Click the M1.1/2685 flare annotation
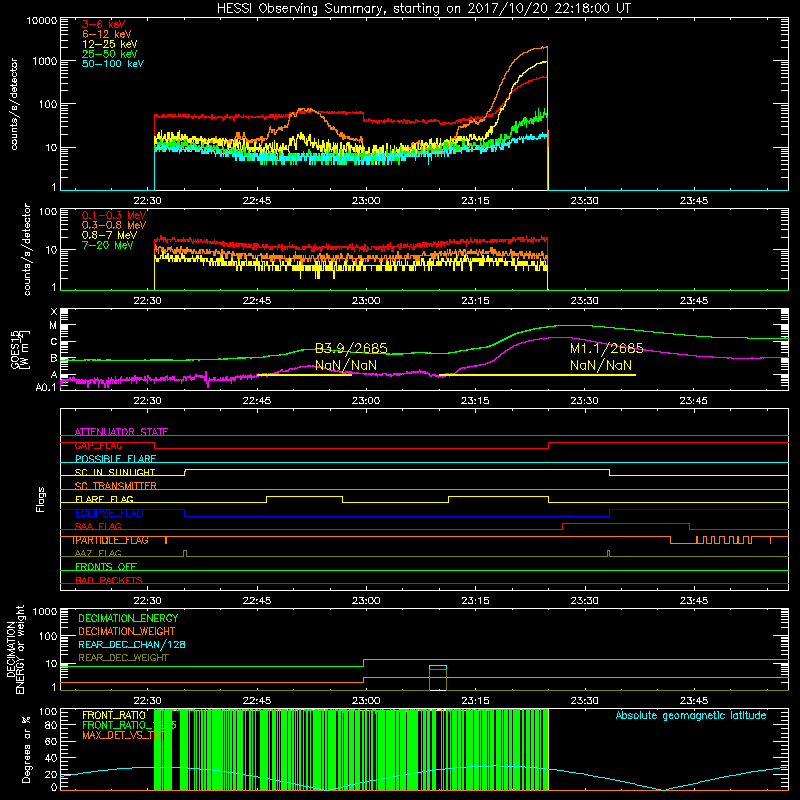Screen dimensions: 800x800 606,348
